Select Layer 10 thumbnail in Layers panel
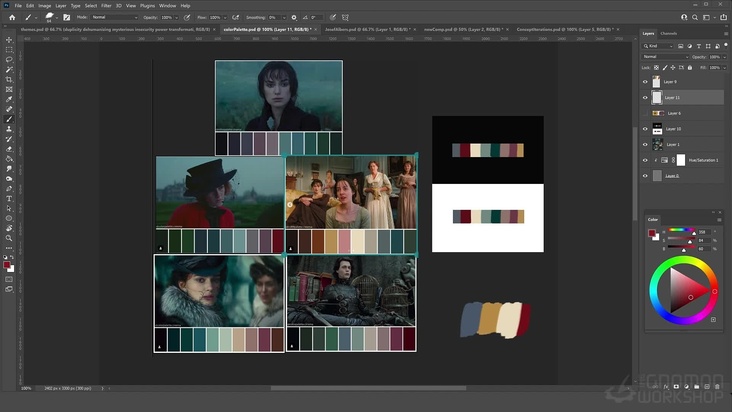732x412 pixels. [x=657, y=129]
